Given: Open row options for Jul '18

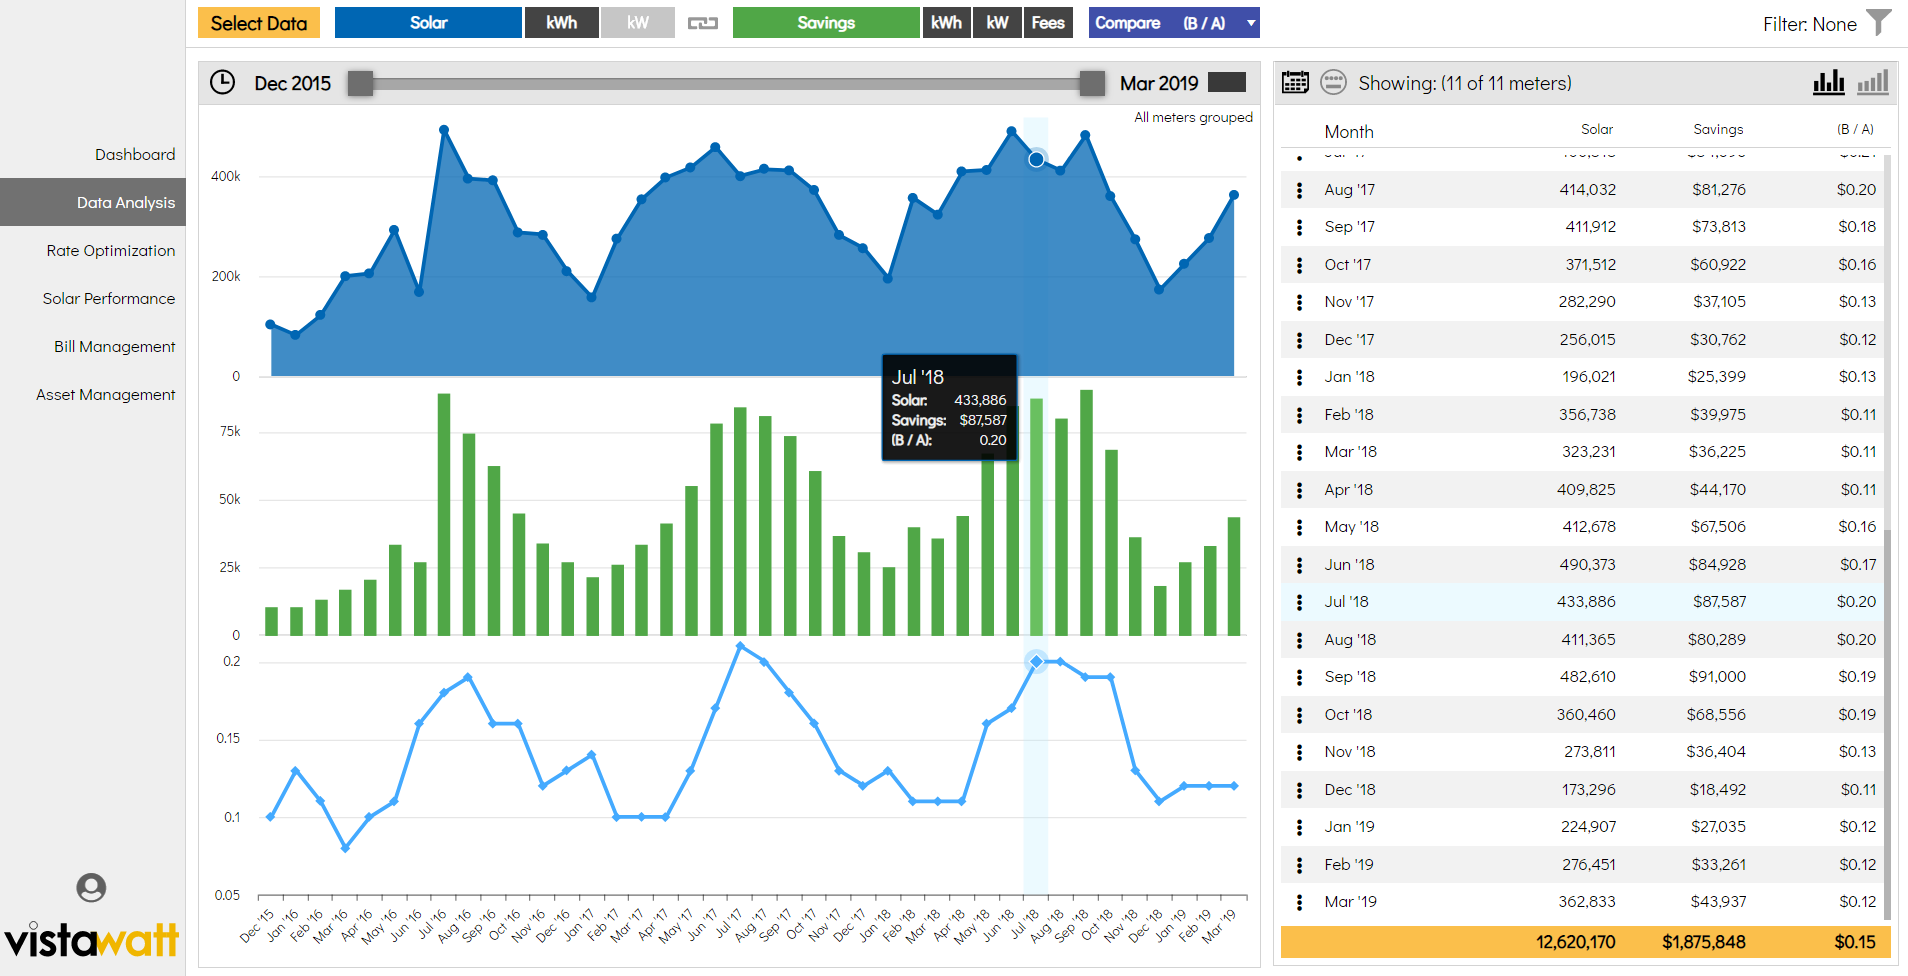Looking at the screenshot, I should 1299,602.
